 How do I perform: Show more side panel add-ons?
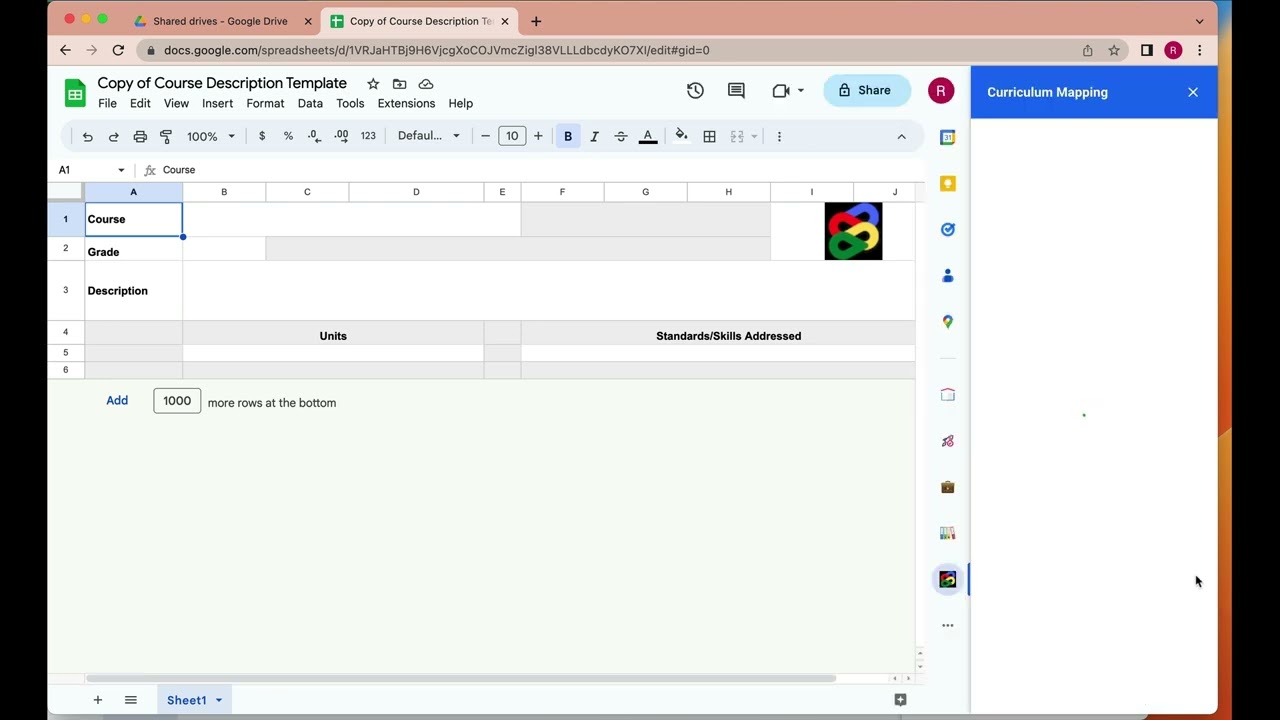tap(948, 626)
